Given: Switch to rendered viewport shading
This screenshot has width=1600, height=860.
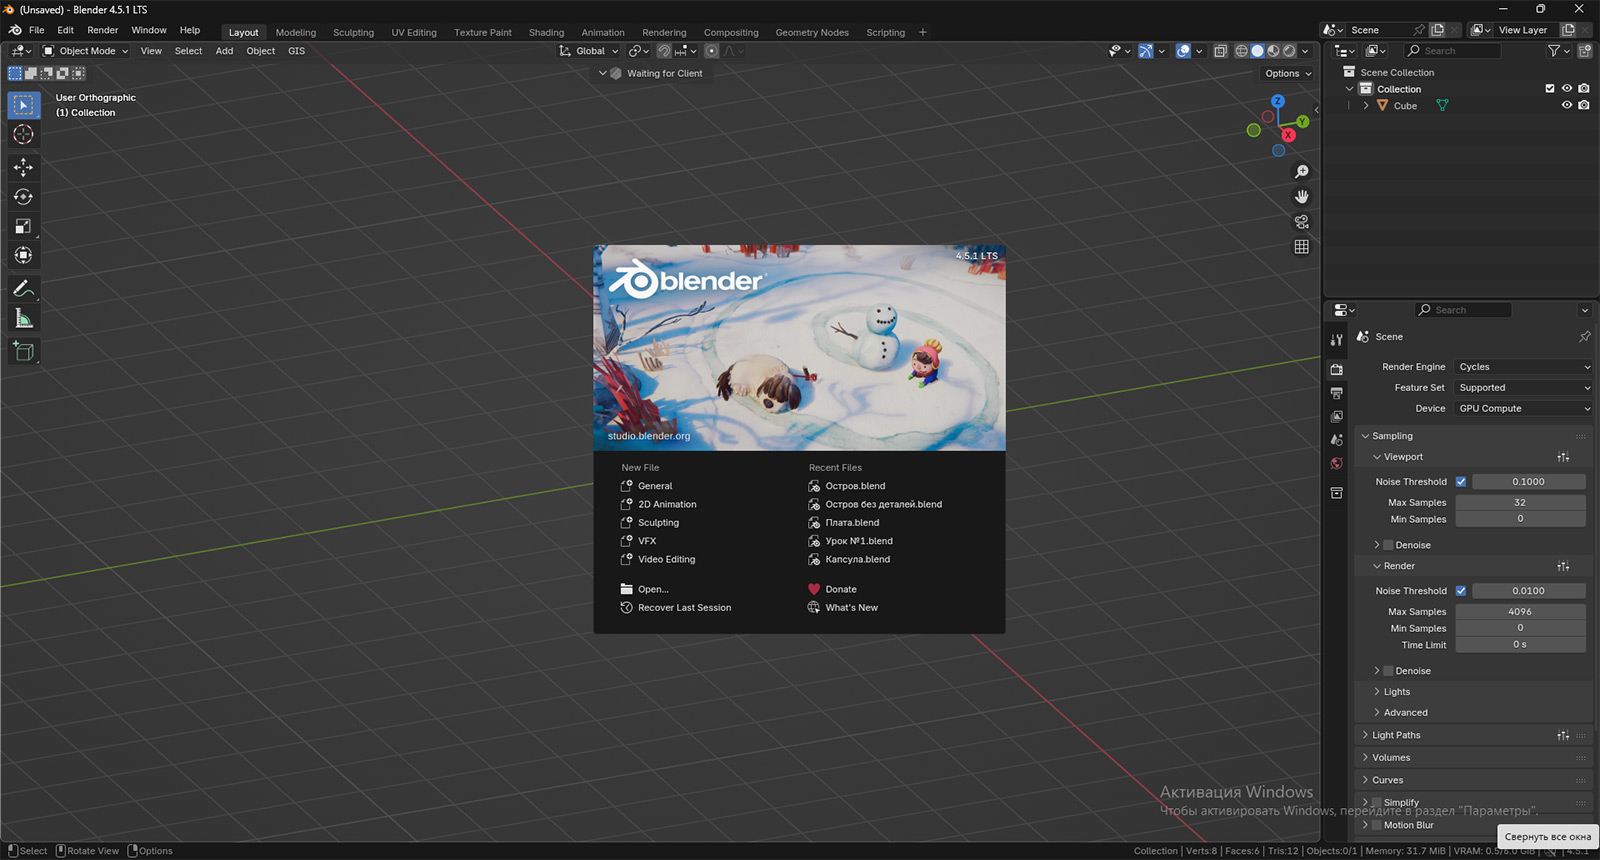Looking at the screenshot, I should 1290,51.
